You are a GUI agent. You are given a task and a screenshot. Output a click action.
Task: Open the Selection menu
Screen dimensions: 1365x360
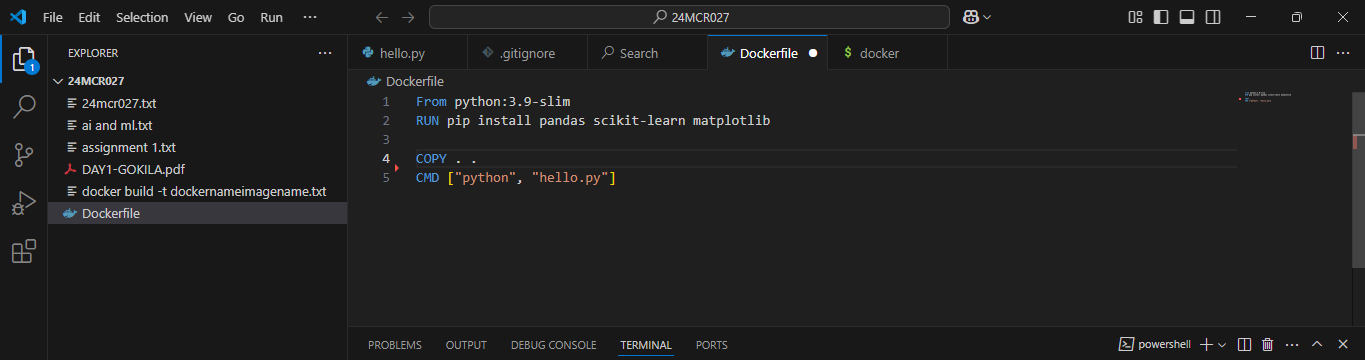[142, 17]
